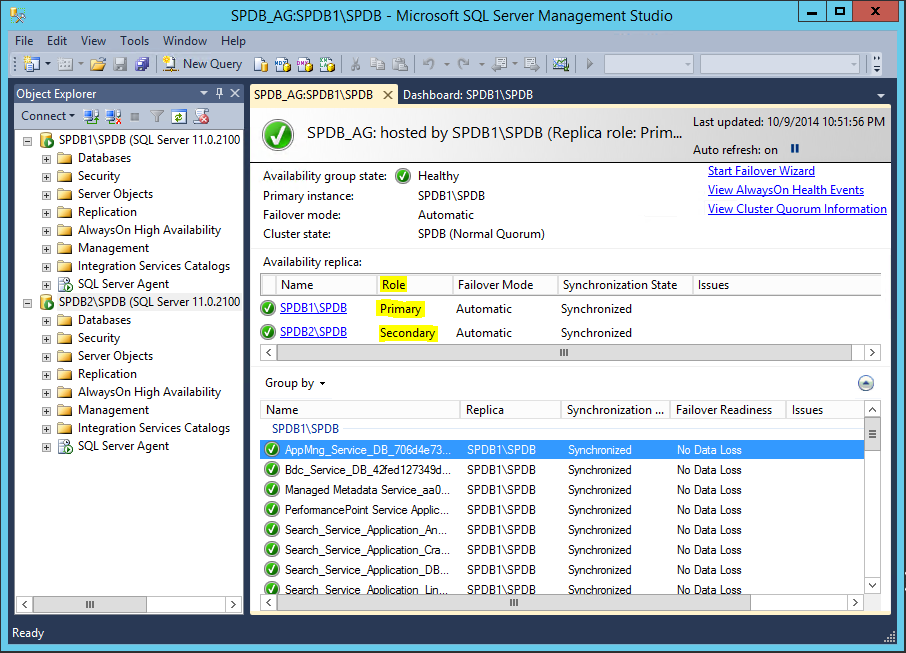Pin the Object Explorer panel

pos(220,93)
